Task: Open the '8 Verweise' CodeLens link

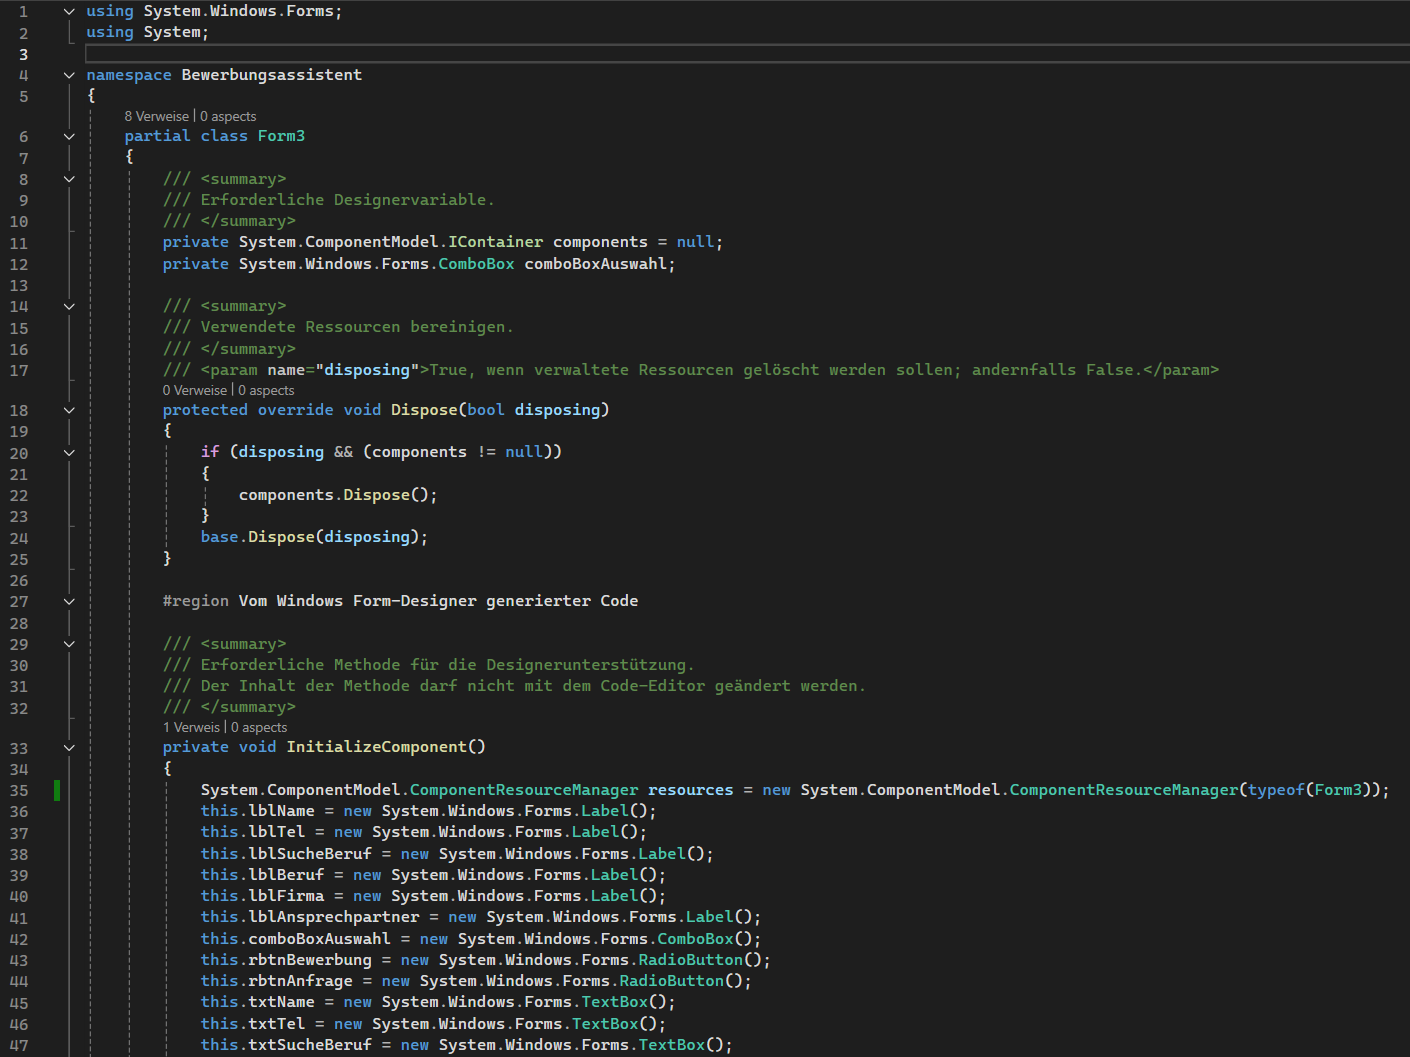Action: click(x=156, y=117)
